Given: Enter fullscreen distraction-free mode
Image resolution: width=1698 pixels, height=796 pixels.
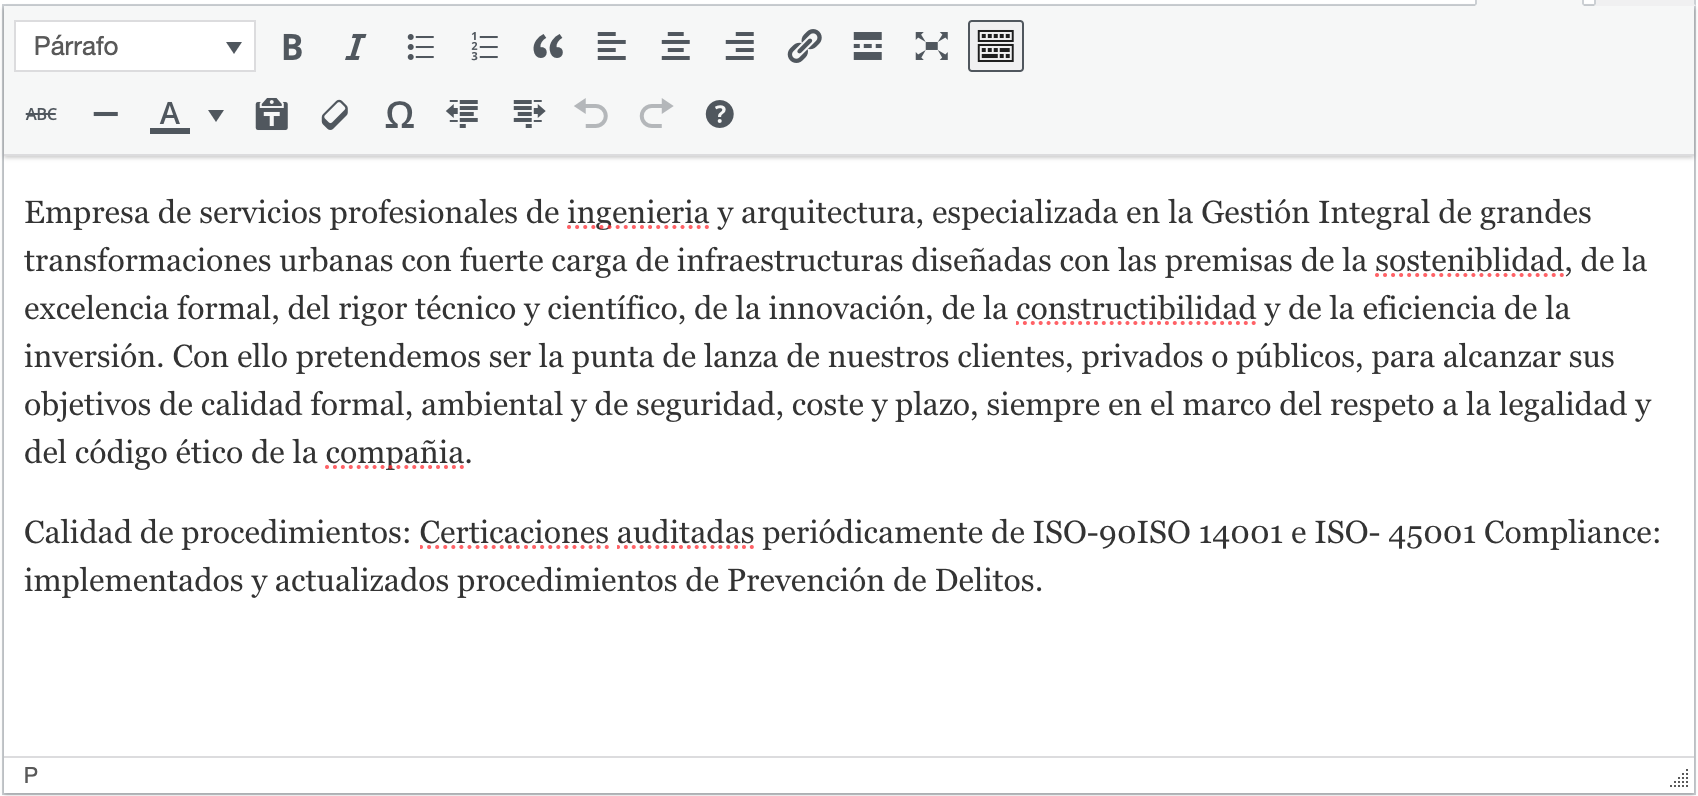Looking at the screenshot, I should (932, 46).
